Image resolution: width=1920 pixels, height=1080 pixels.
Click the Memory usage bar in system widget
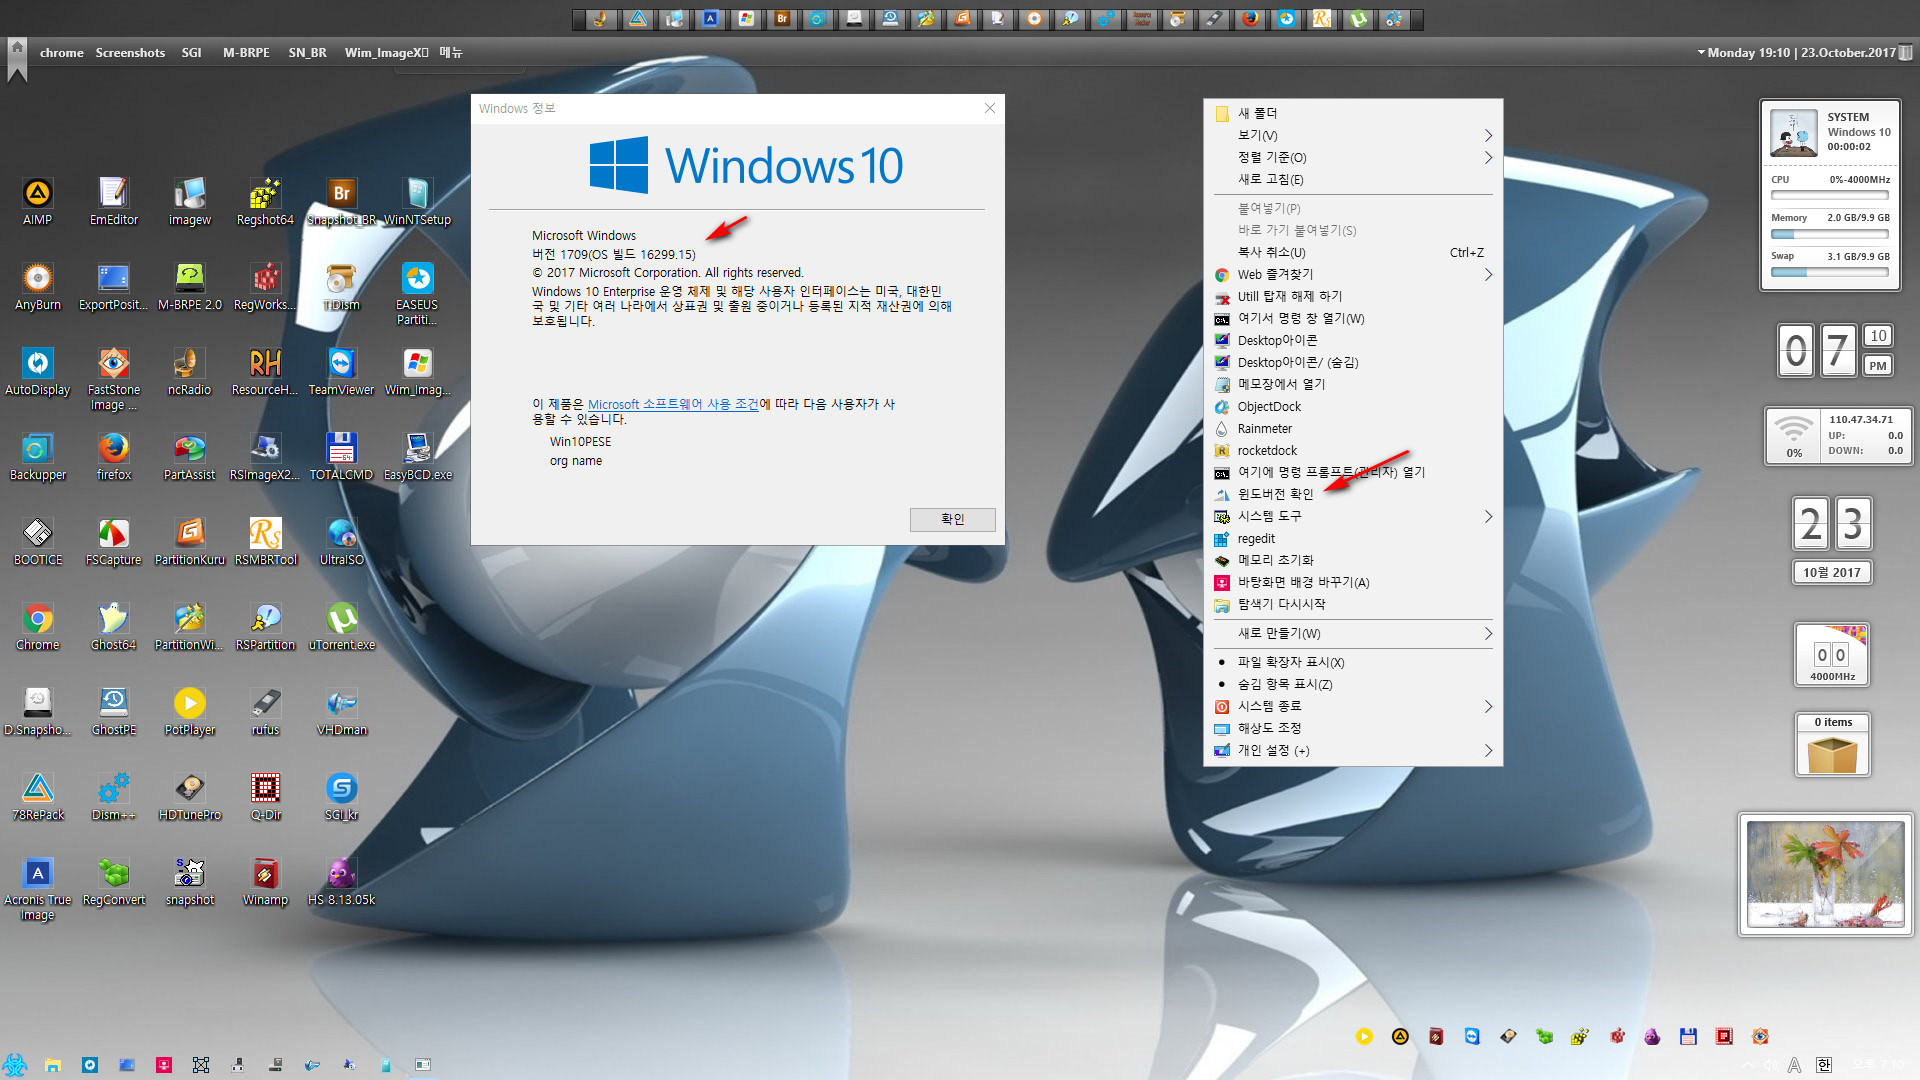(1829, 234)
